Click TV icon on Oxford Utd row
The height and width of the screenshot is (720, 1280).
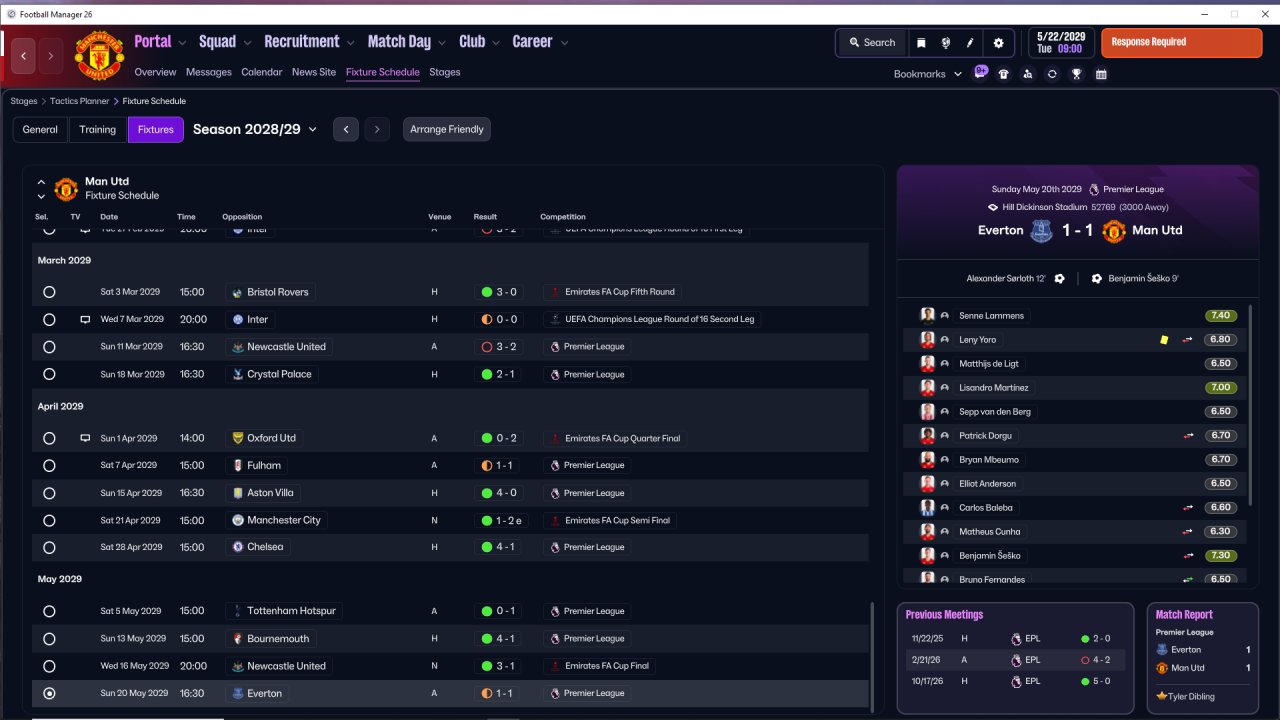click(x=85, y=438)
